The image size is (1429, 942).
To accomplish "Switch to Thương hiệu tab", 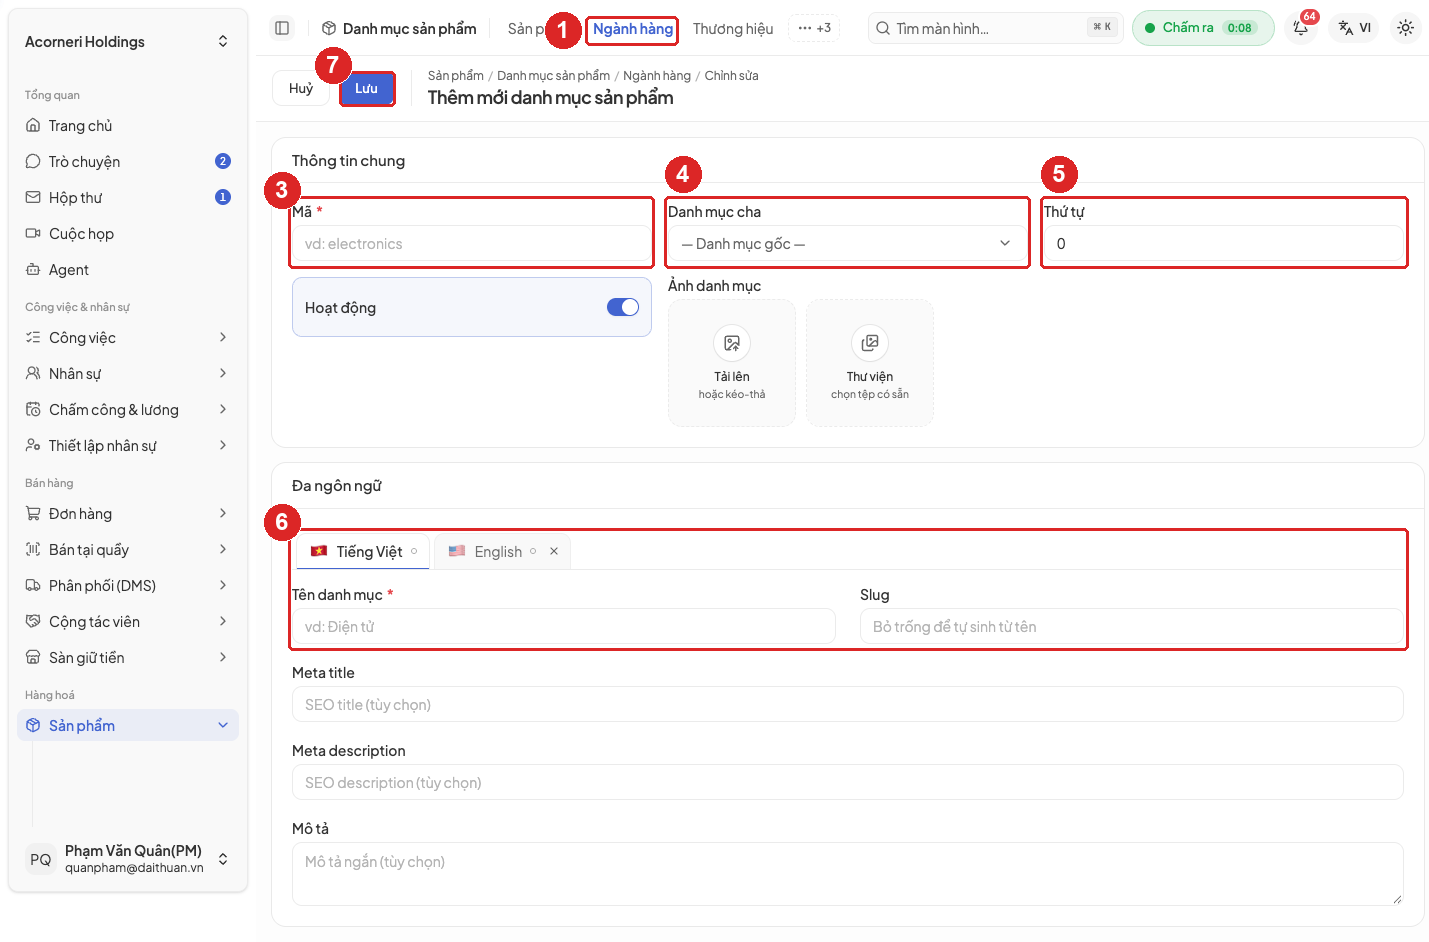I will click(733, 29).
